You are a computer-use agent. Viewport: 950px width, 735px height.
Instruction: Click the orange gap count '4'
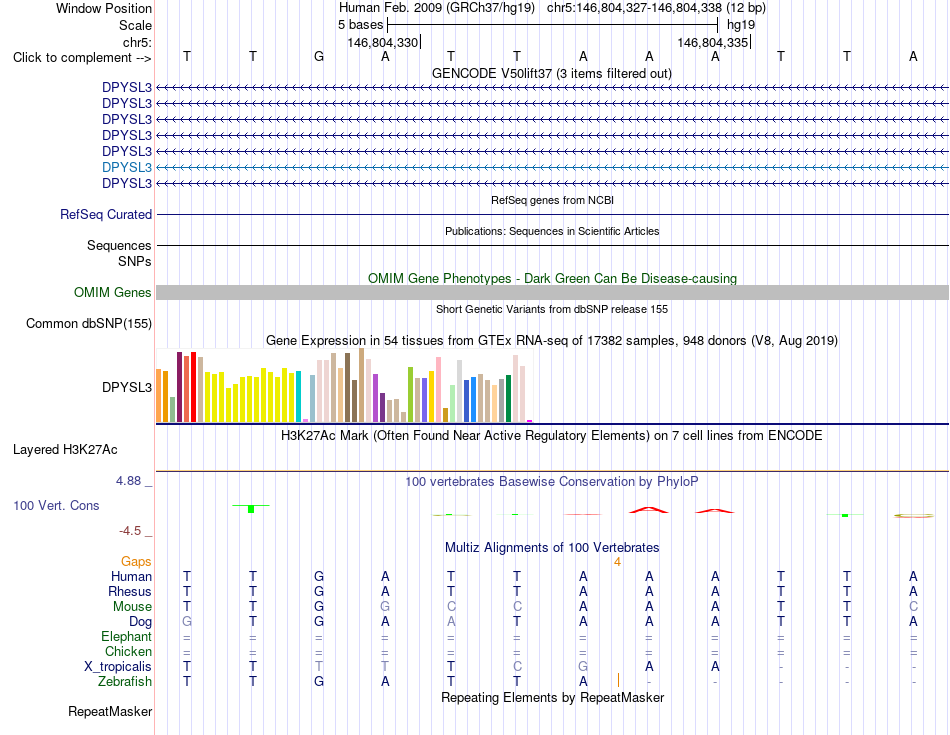[x=617, y=562]
